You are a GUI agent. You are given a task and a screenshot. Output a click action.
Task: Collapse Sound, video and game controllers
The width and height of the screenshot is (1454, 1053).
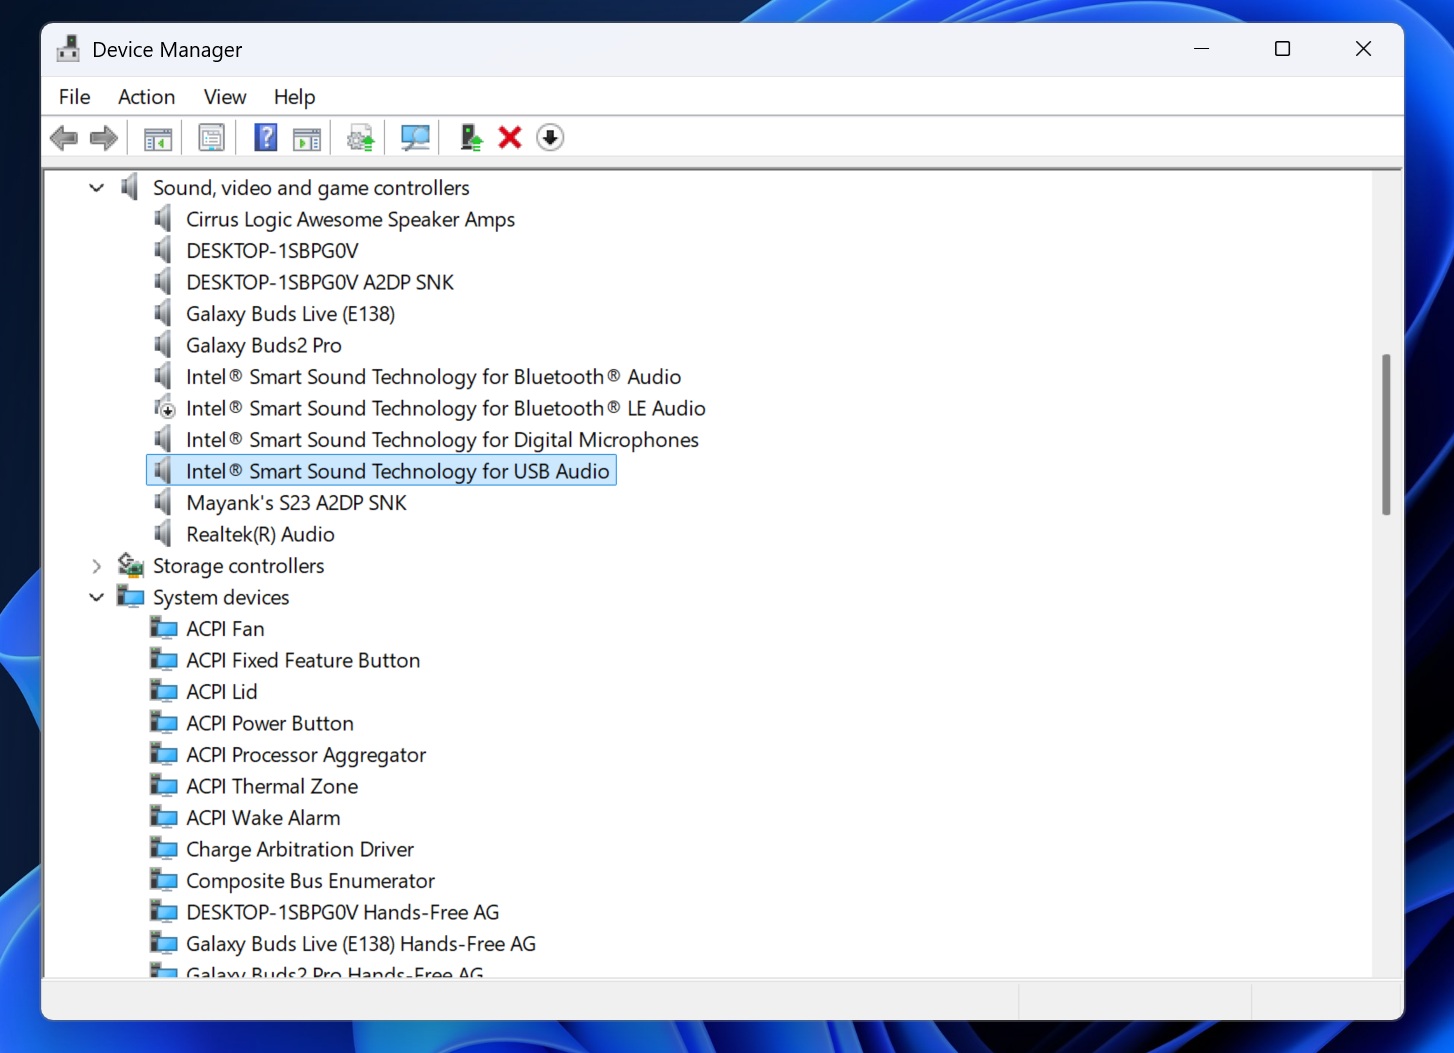pyautogui.click(x=97, y=188)
